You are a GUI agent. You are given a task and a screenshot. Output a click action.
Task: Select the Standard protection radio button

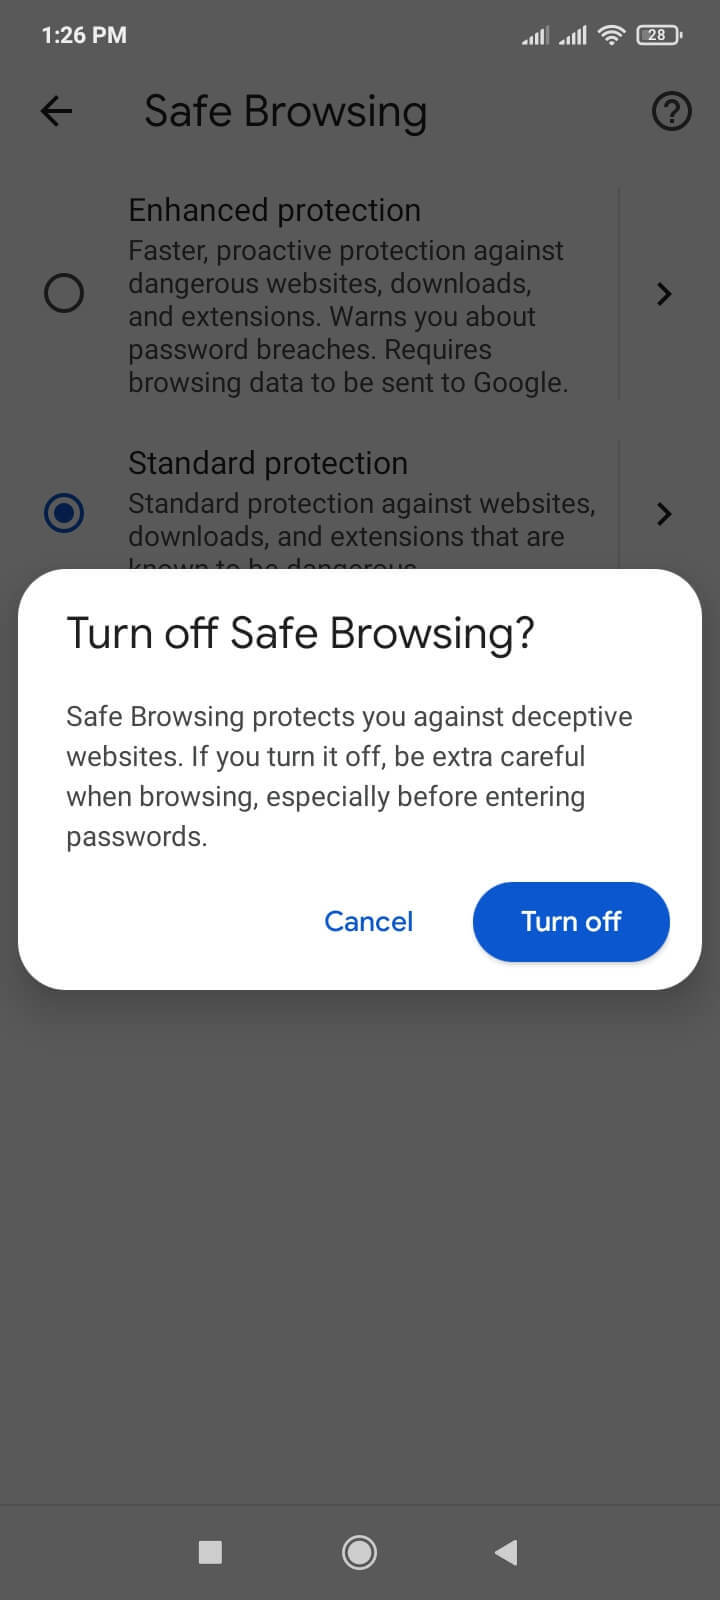[64, 513]
